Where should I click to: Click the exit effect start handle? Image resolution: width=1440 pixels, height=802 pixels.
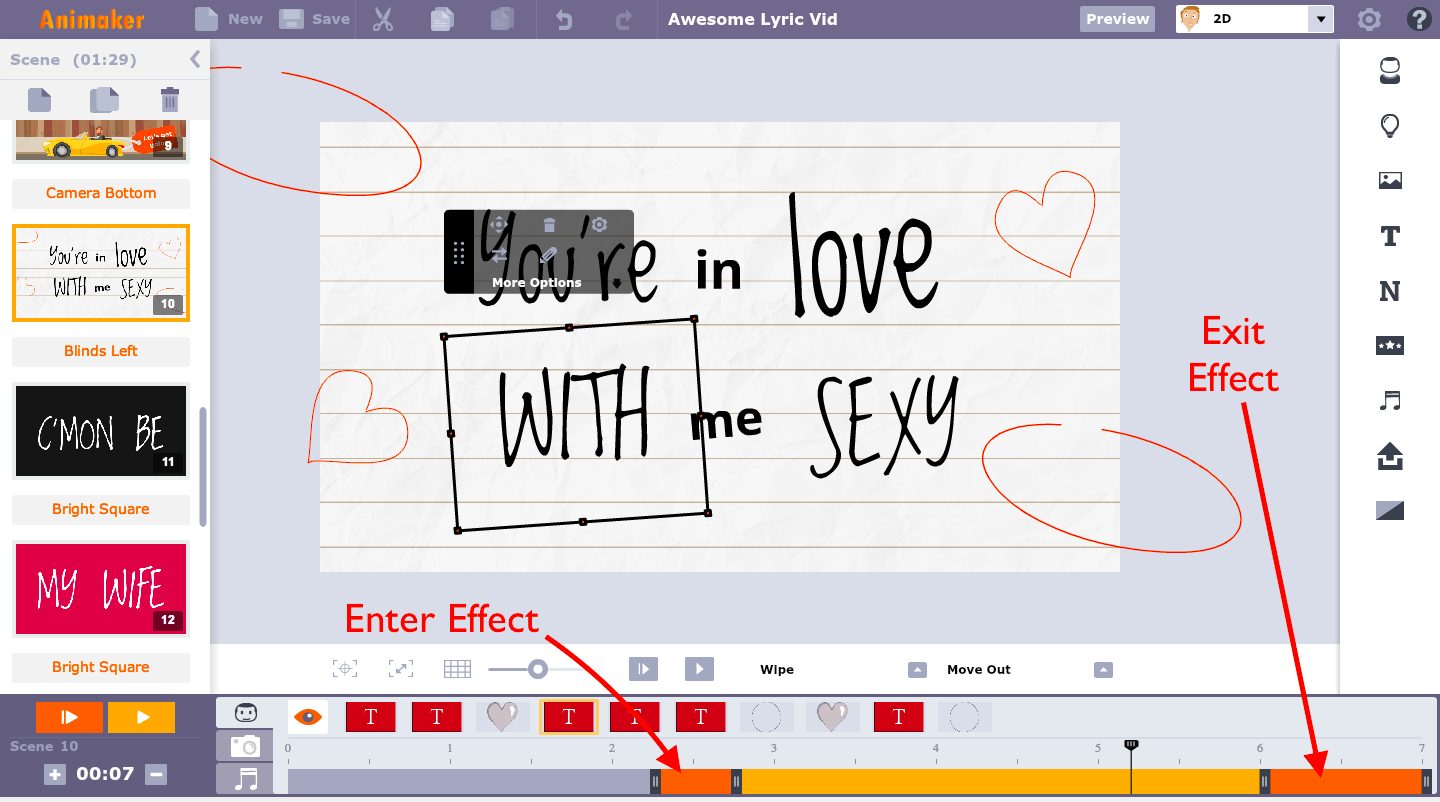pos(1264,782)
